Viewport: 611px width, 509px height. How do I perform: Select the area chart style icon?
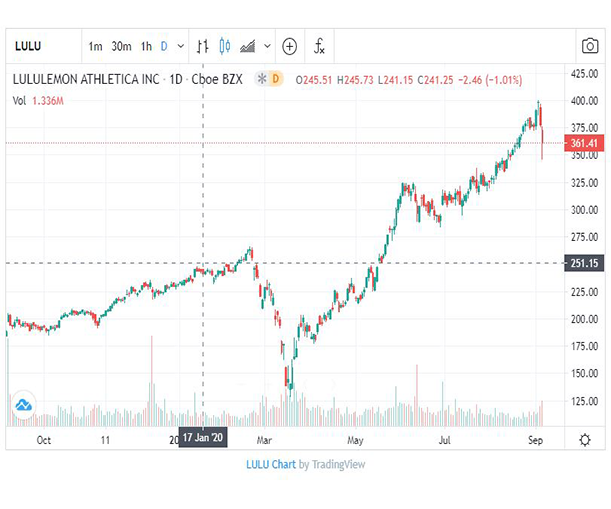click(x=247, y=46)
